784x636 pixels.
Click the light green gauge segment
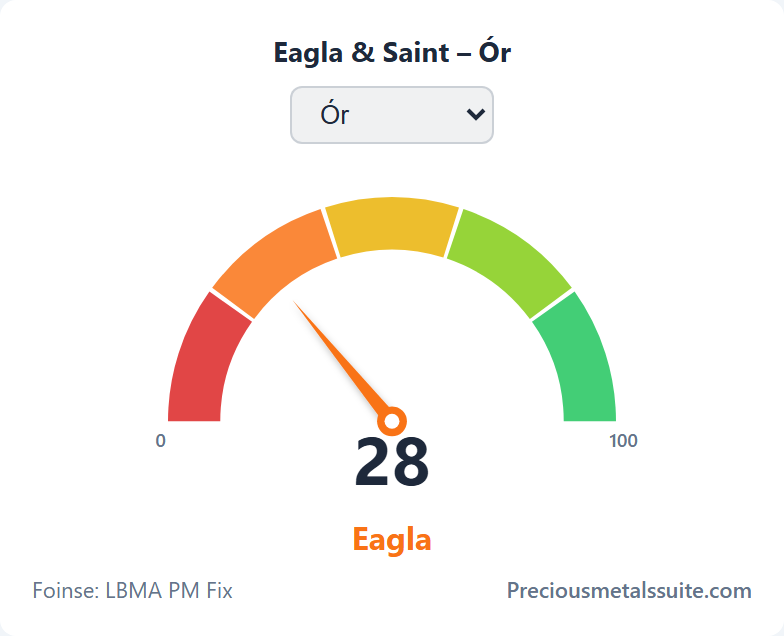coord(510,262)
